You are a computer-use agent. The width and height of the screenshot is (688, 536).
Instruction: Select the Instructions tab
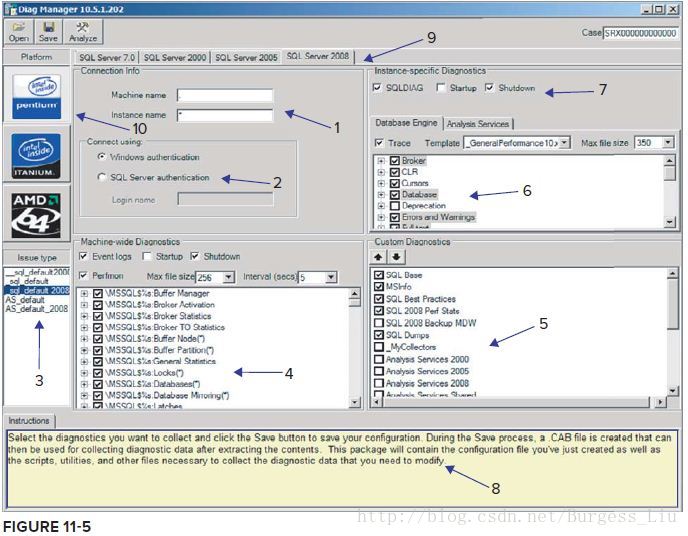(x=29, y=421)
